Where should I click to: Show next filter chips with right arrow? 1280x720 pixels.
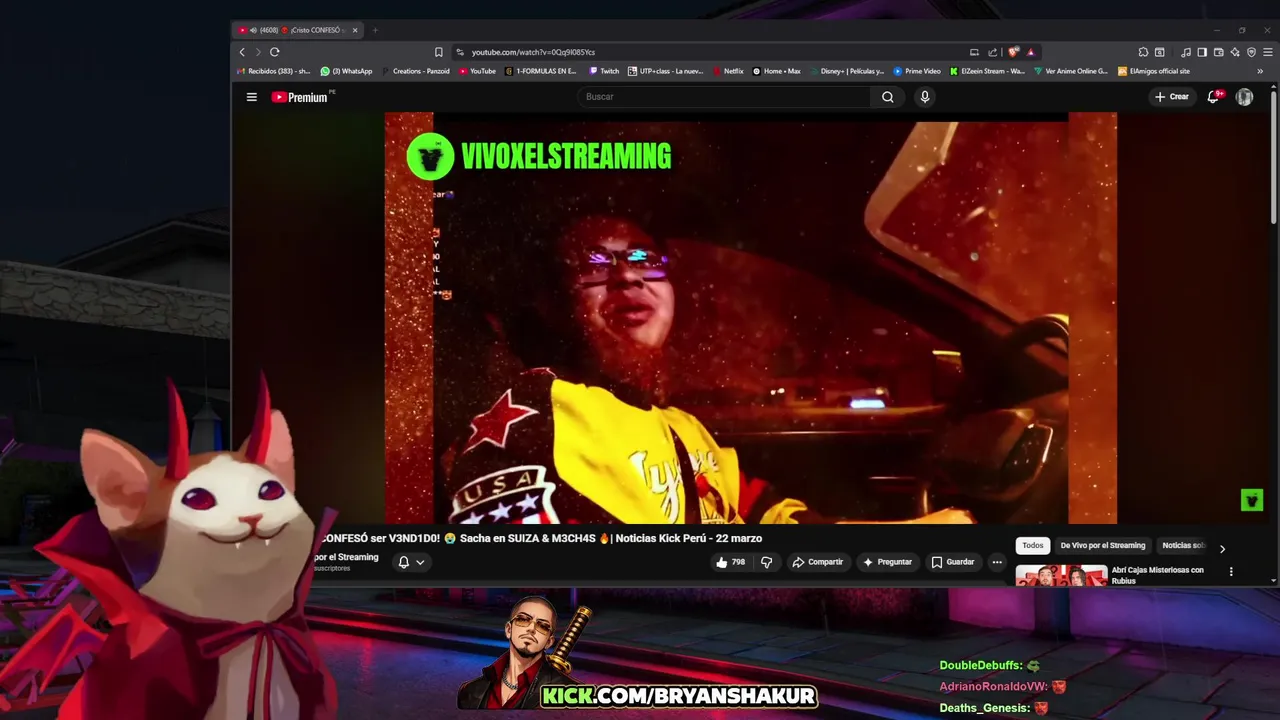click(1222, 548)
